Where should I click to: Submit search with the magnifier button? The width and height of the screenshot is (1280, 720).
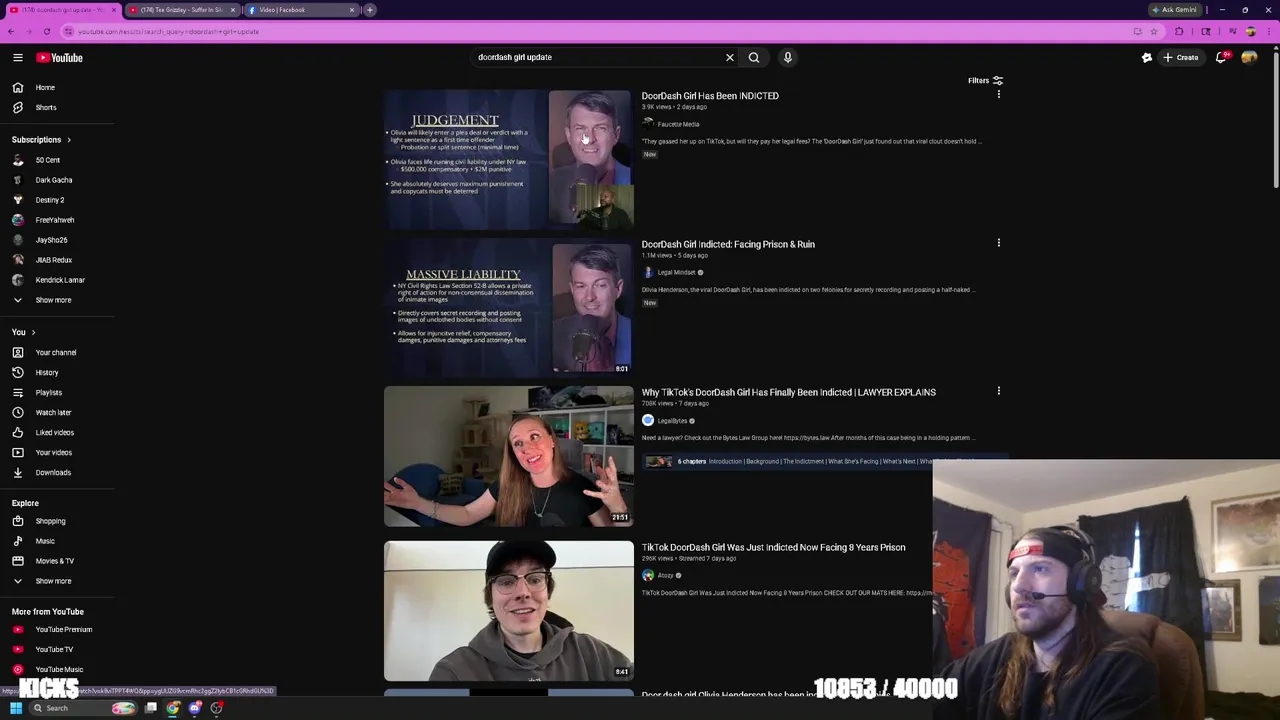pyautogui.click(x=754, y=57)
